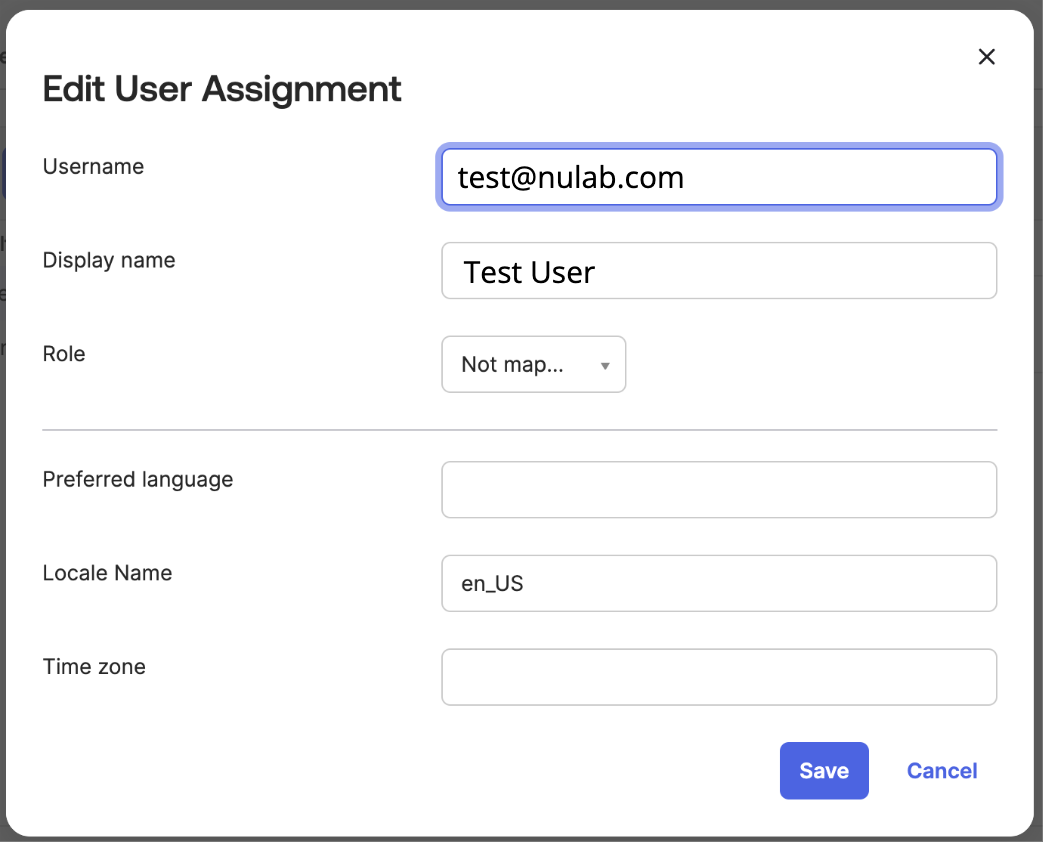Click the Display name label

[x=109, y=261]
